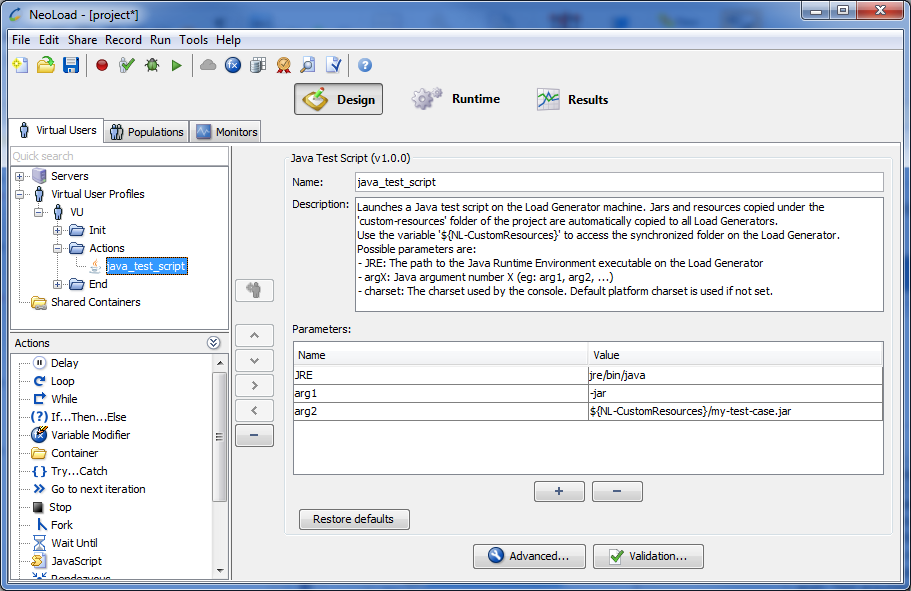
Task: Collapse the Actions folder node
Action: point(58,248)
